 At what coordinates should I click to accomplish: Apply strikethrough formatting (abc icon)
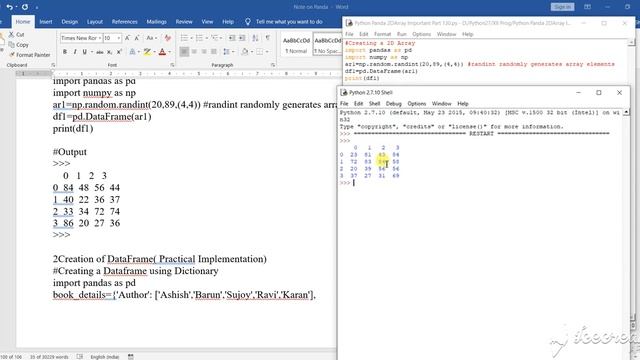pos(99,52)
